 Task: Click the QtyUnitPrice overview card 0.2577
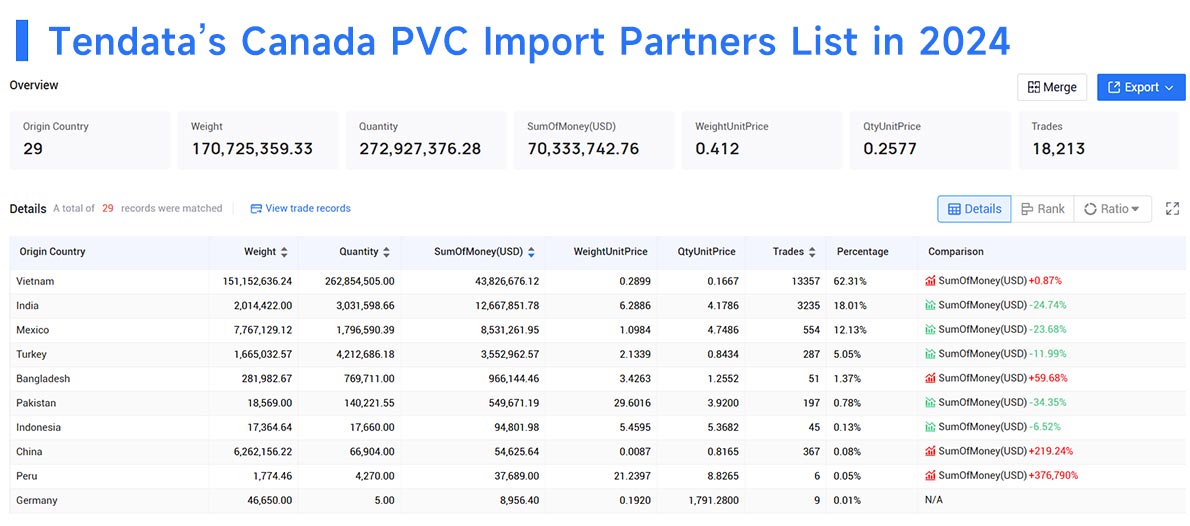pos(930,140)
